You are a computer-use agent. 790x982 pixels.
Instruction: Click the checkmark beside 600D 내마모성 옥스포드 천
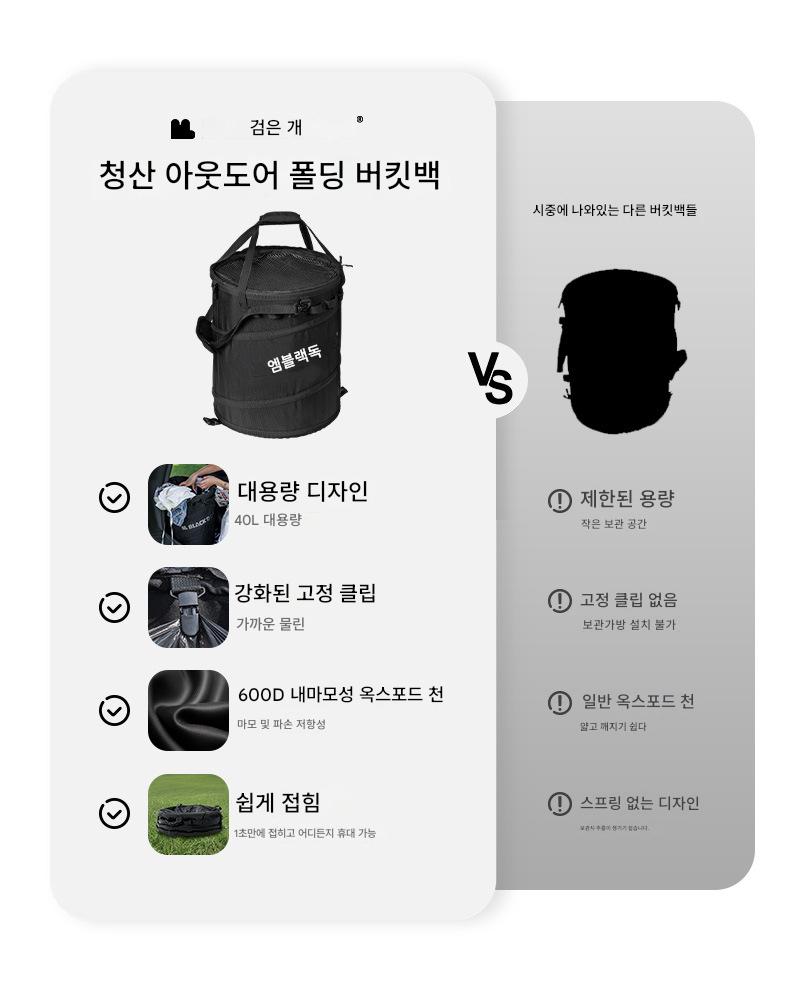pyautogui.click(x=115, y=710)
